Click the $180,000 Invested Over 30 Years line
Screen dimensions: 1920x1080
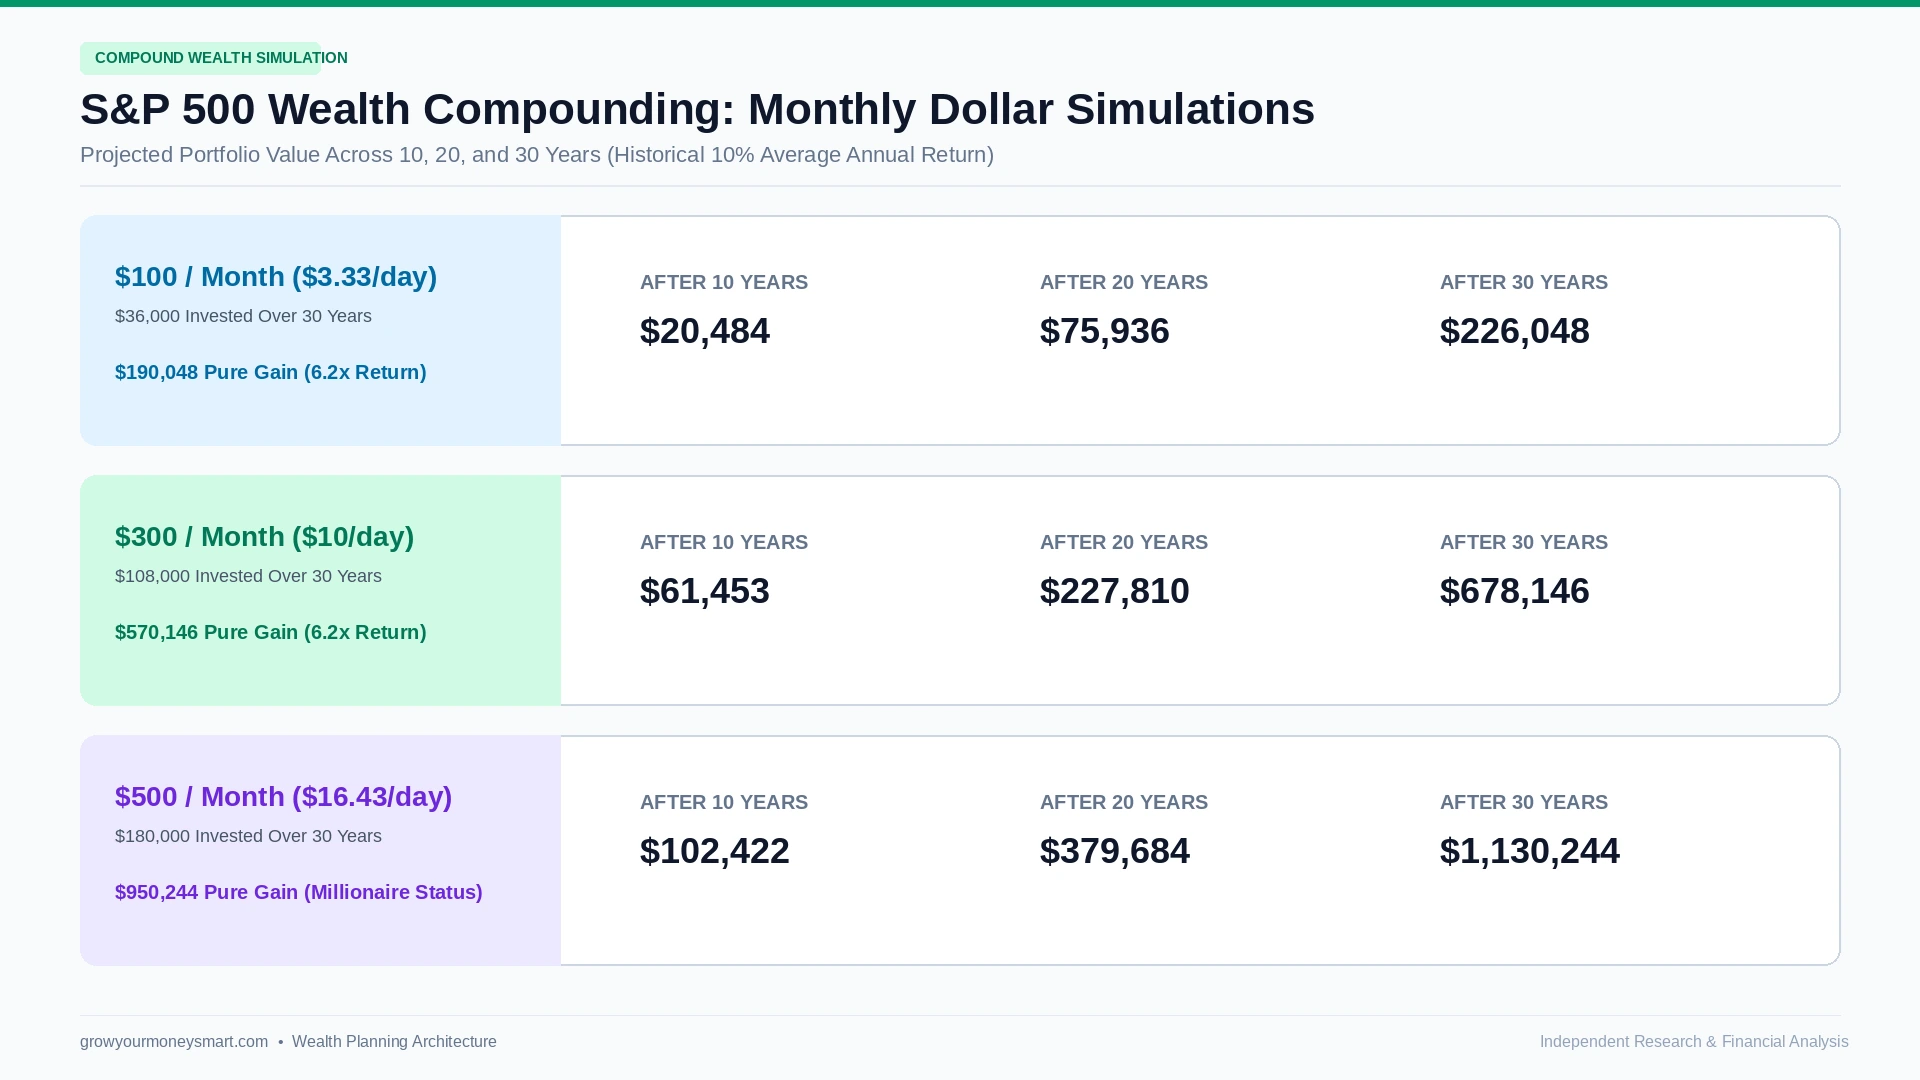(248, 836)
